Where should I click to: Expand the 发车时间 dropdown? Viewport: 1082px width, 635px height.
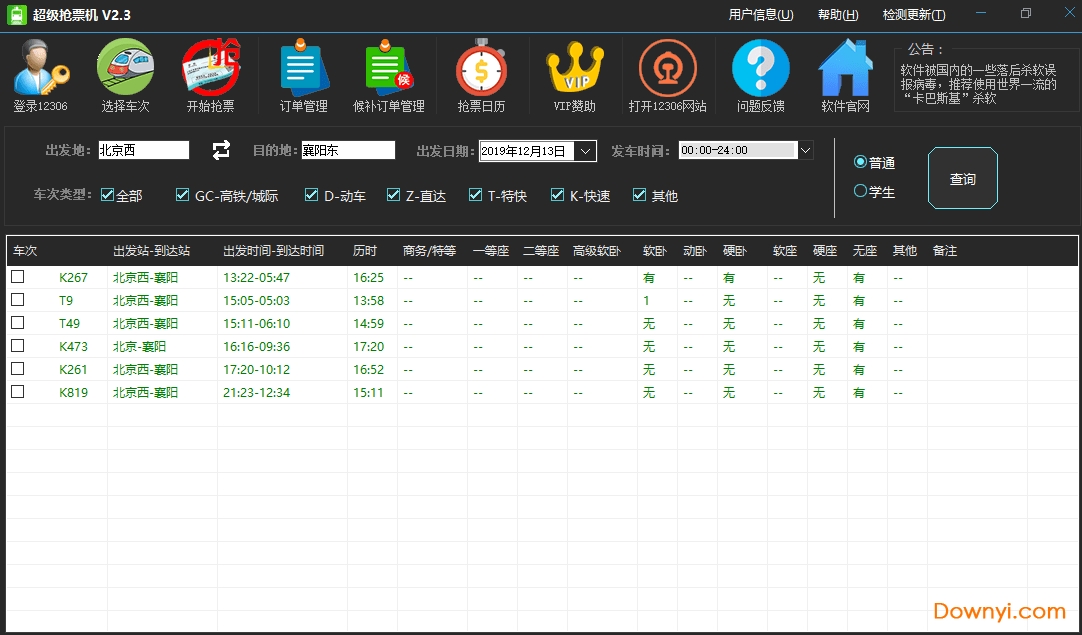(x=804, y=150)
